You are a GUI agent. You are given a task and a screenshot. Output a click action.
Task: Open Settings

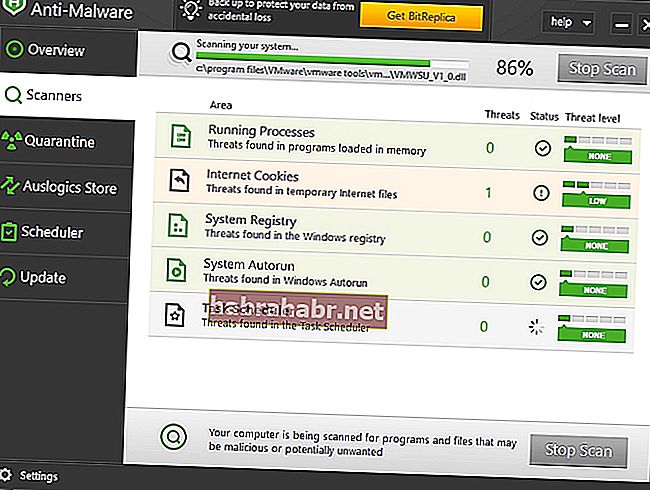tap(39, 476)
